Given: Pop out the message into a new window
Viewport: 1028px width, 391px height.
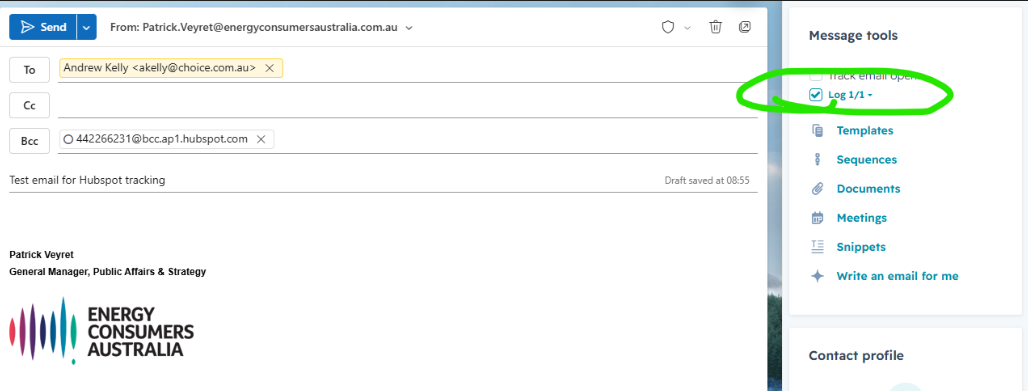Looking at the screenshot, I should coord(745,27).
